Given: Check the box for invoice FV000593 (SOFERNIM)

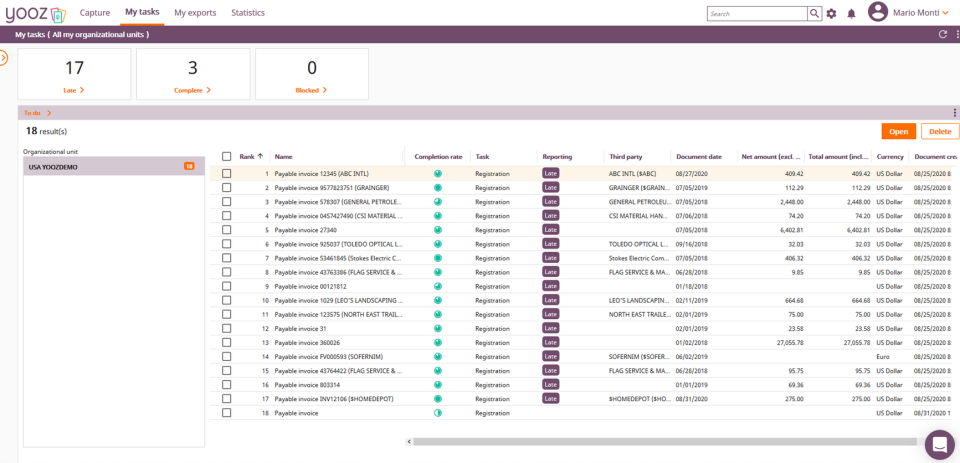Looking at the screenshot, I should pyautogui.click(x=227, y=356).
